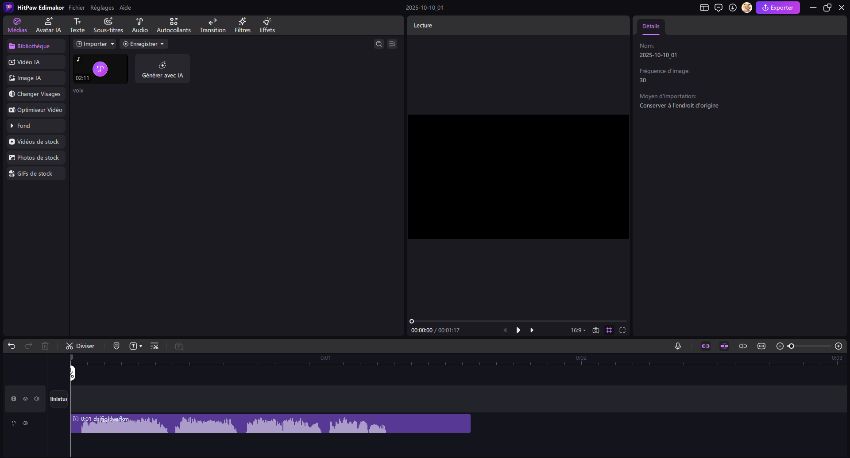Expand the Importer dropdown
Screen dimensions: 850x458
click(95, 44)
